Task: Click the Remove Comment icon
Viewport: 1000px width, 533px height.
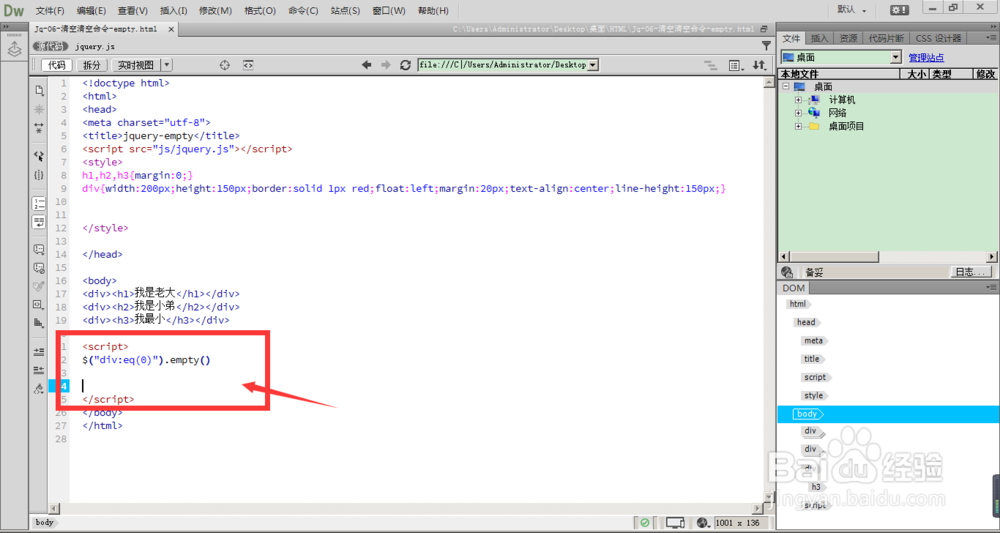Action: pyautogui.click(x=39, y=268)
